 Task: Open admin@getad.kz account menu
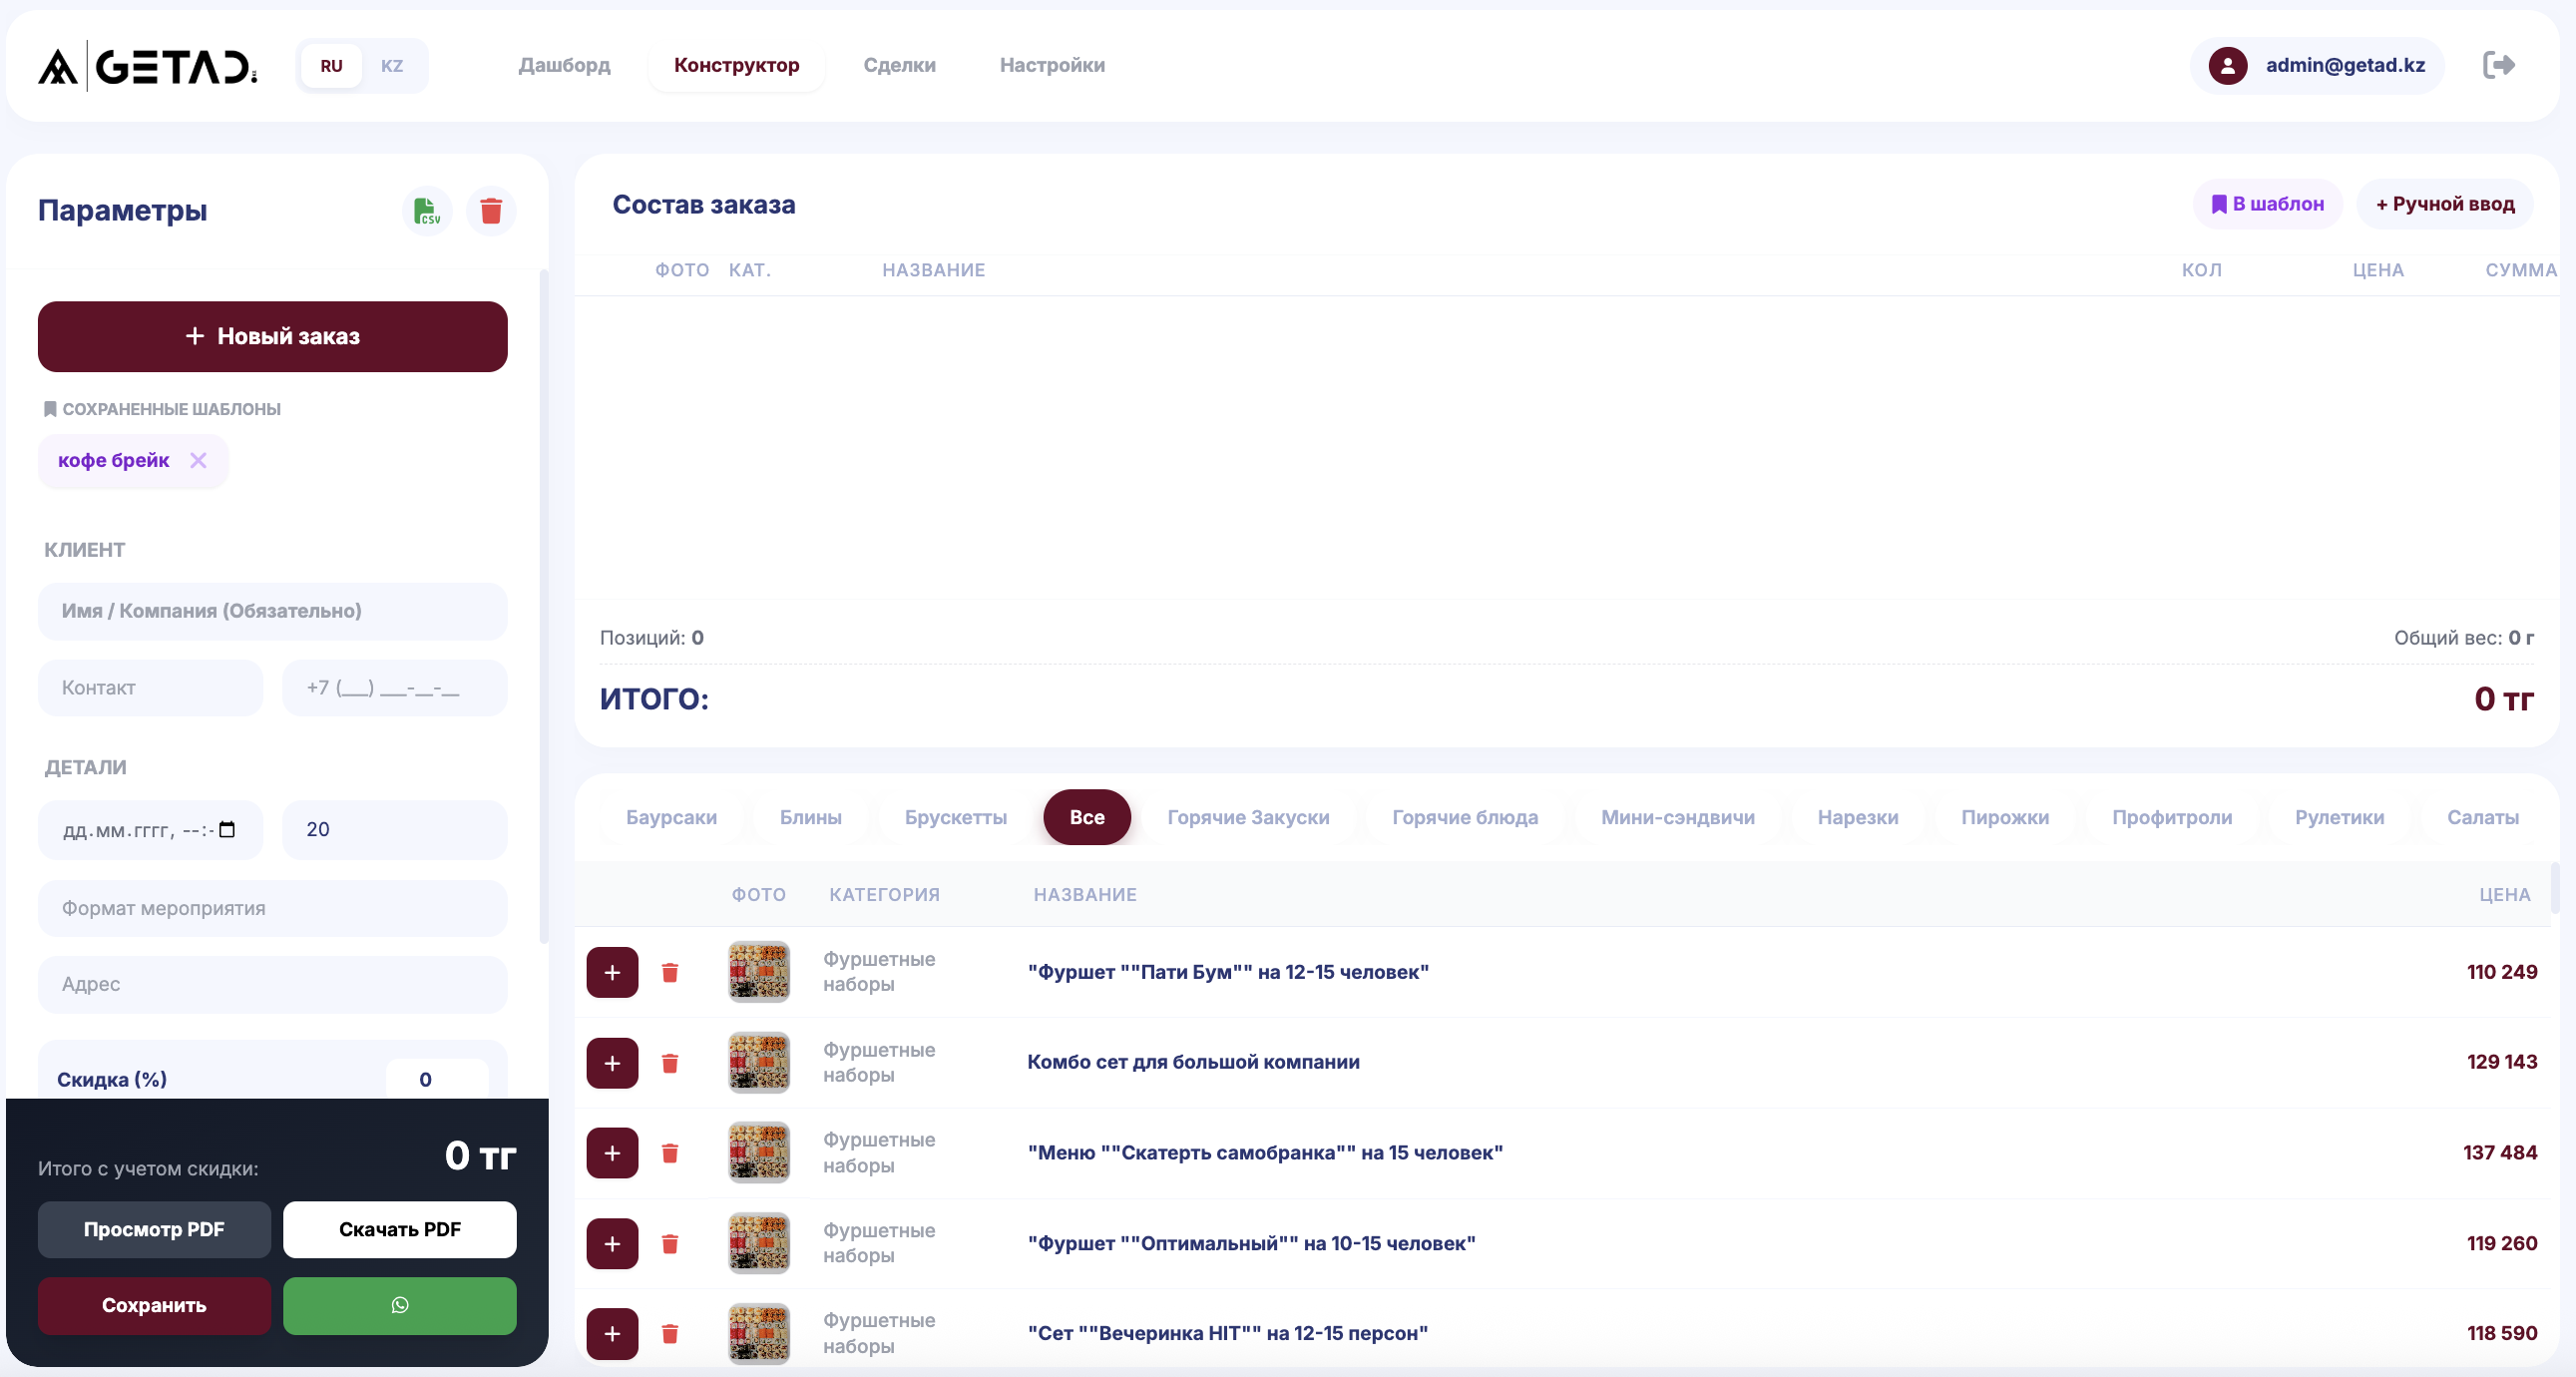point(2344,66)
